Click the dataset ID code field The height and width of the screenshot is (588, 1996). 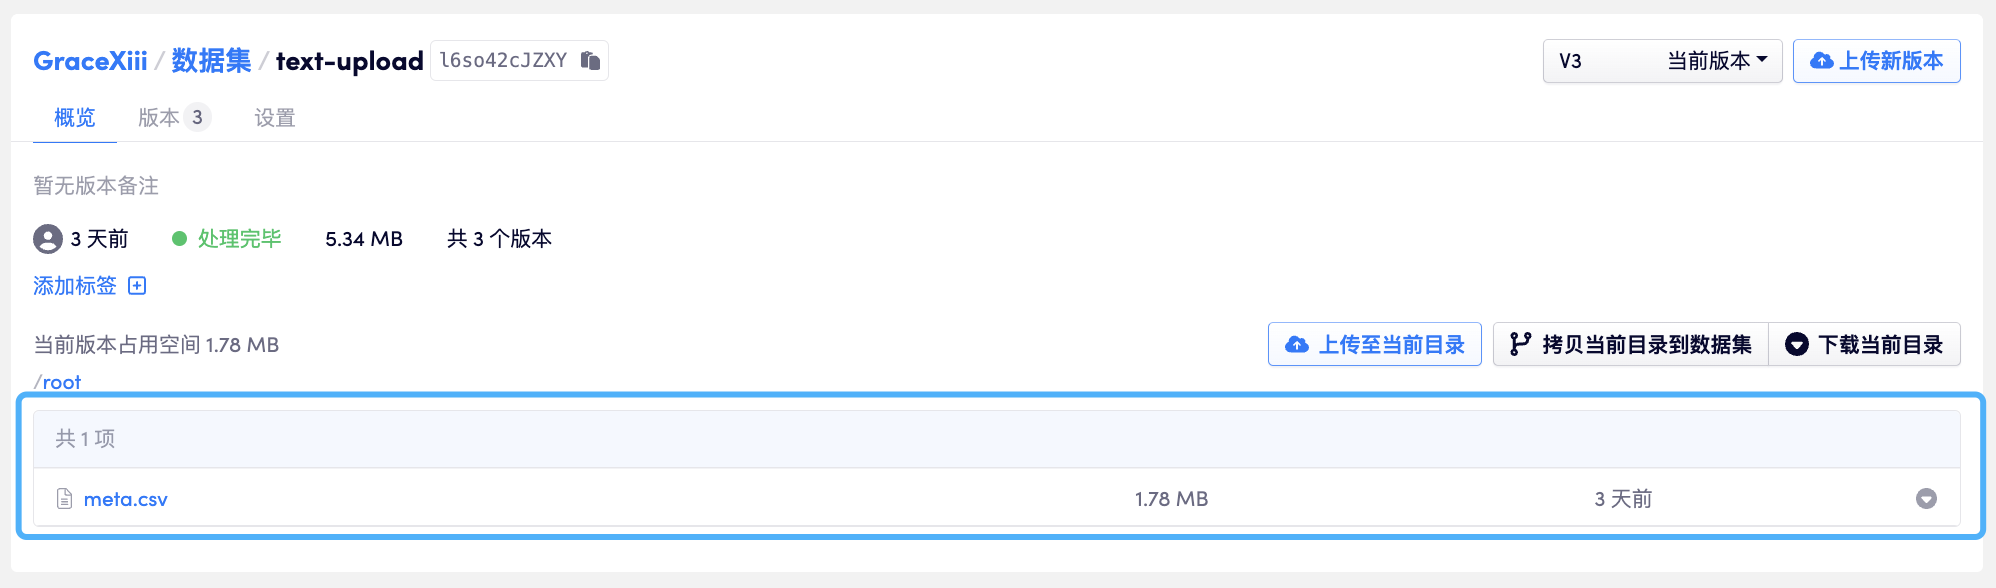click(503, 61)
